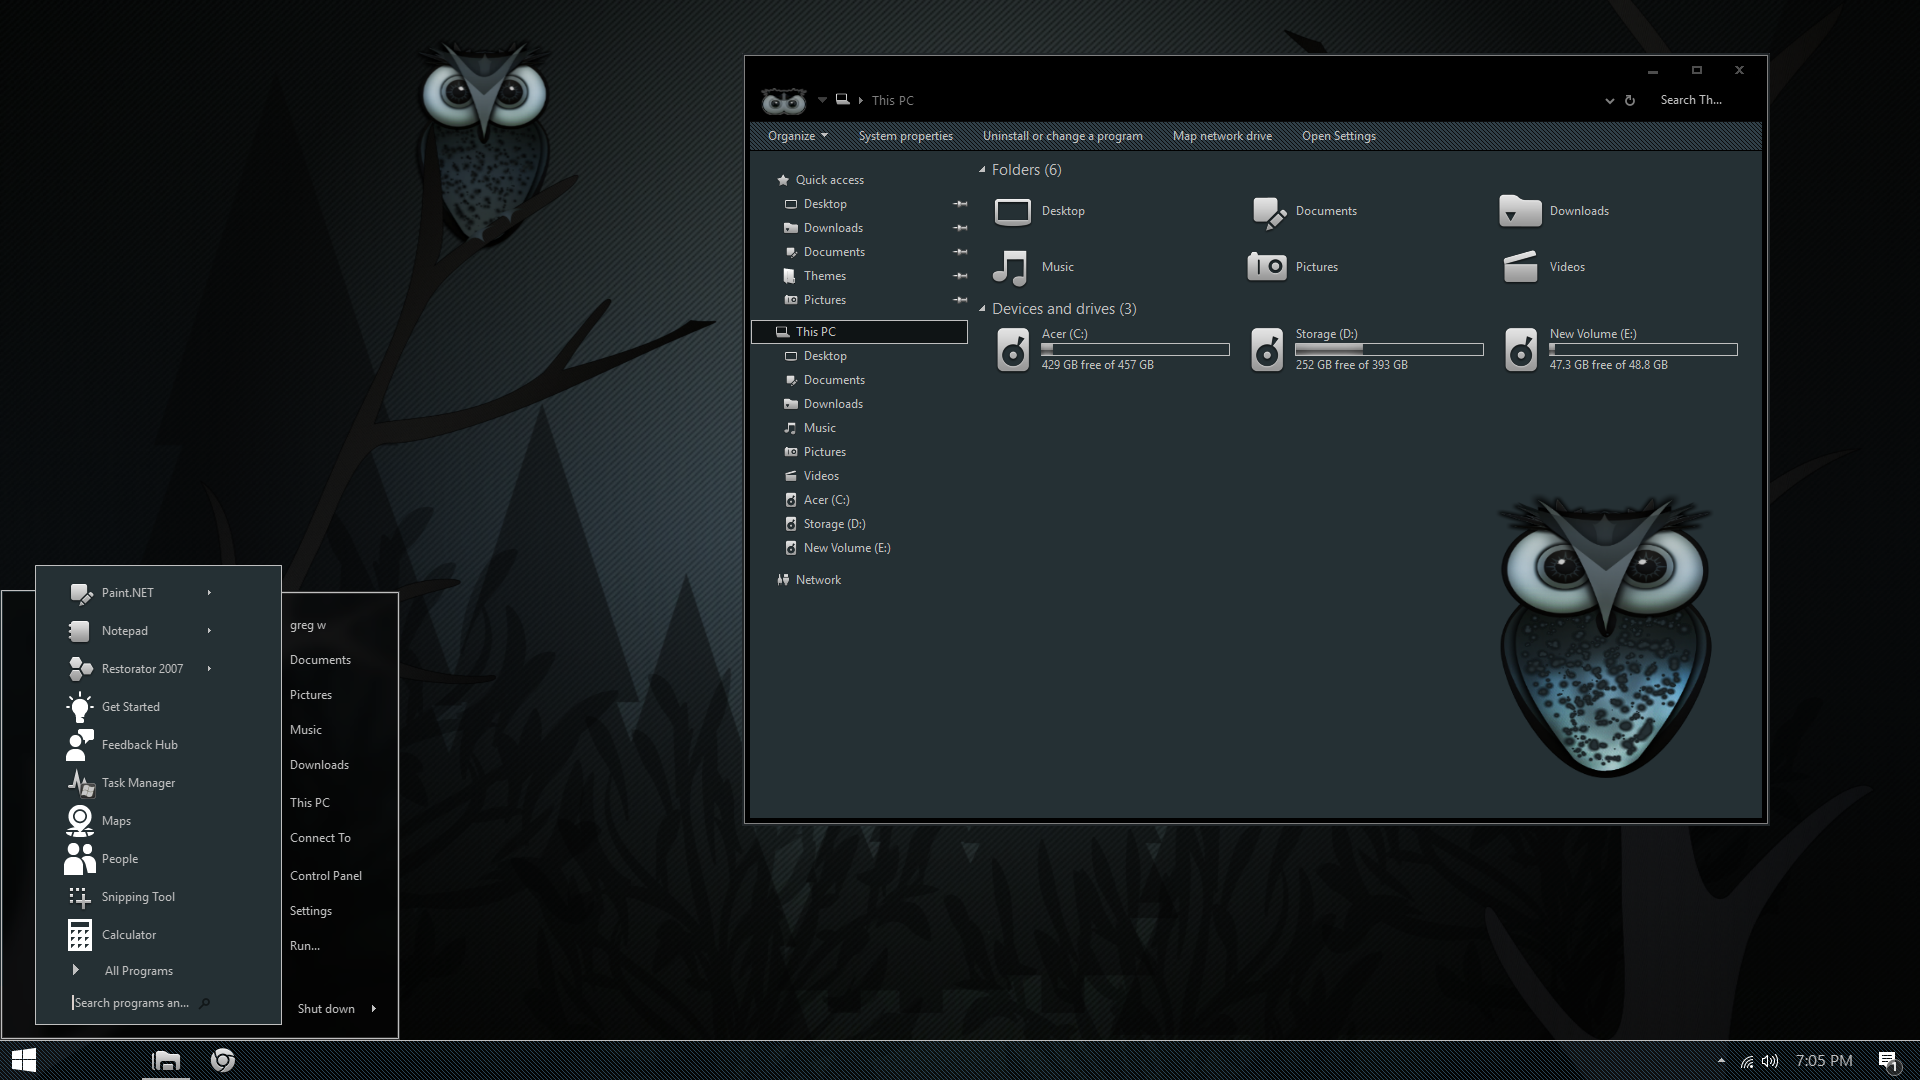The height and width of the screenshot is (1080, 1920).
Task: Click Map network drive in the toolbar
Action: [x=1221, y=135]
